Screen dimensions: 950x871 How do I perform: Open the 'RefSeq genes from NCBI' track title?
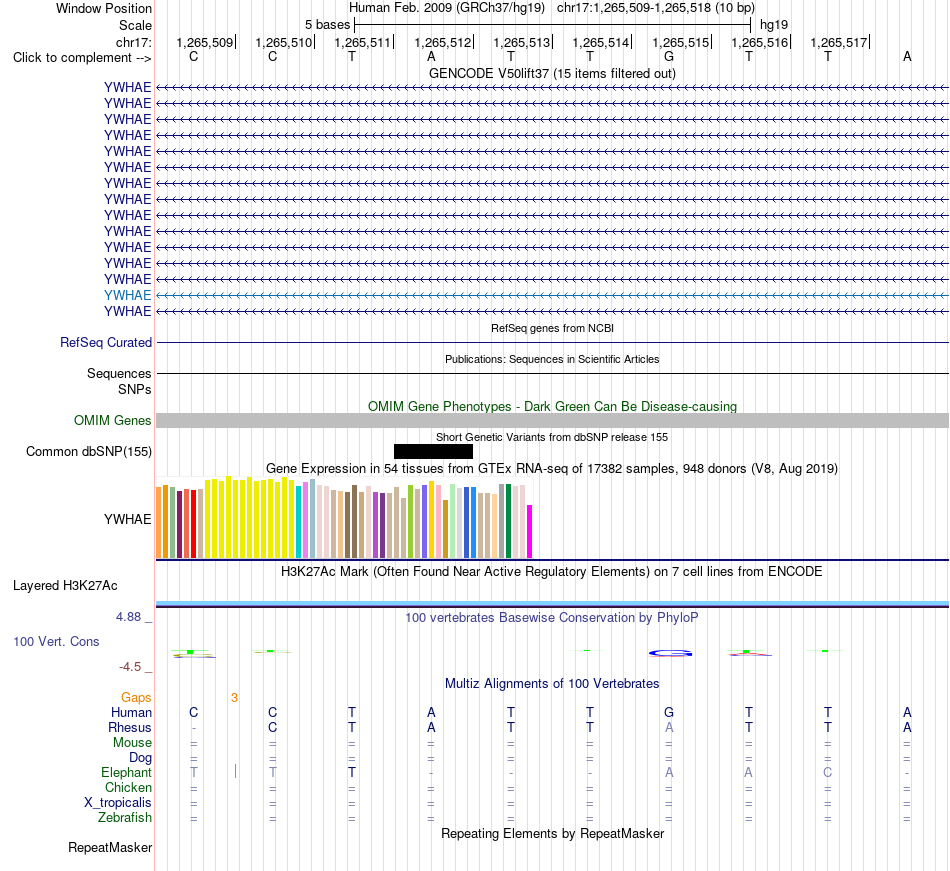[552, 328]
